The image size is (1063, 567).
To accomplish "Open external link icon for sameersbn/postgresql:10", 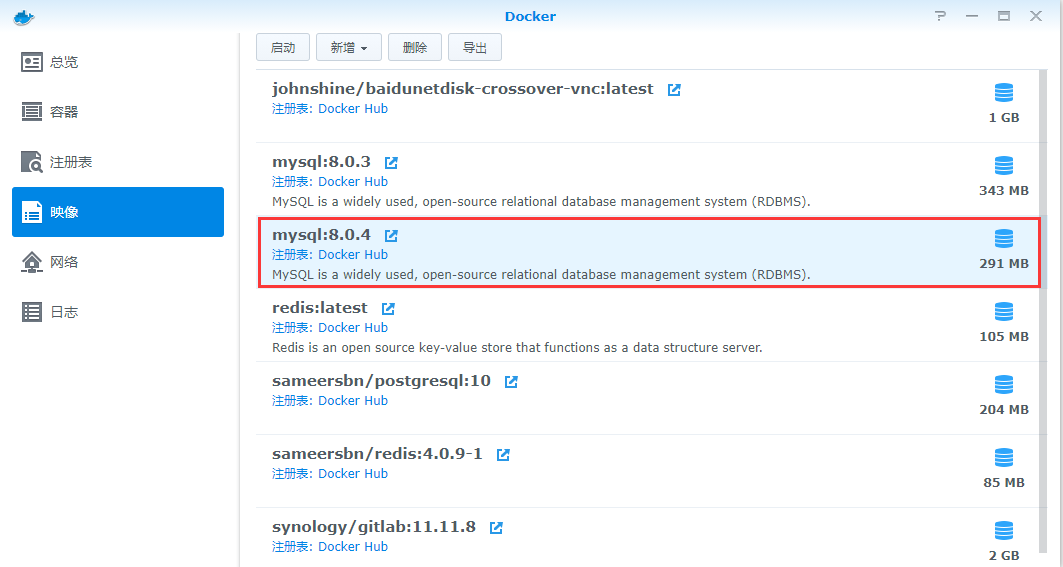I will coord(511,381).
